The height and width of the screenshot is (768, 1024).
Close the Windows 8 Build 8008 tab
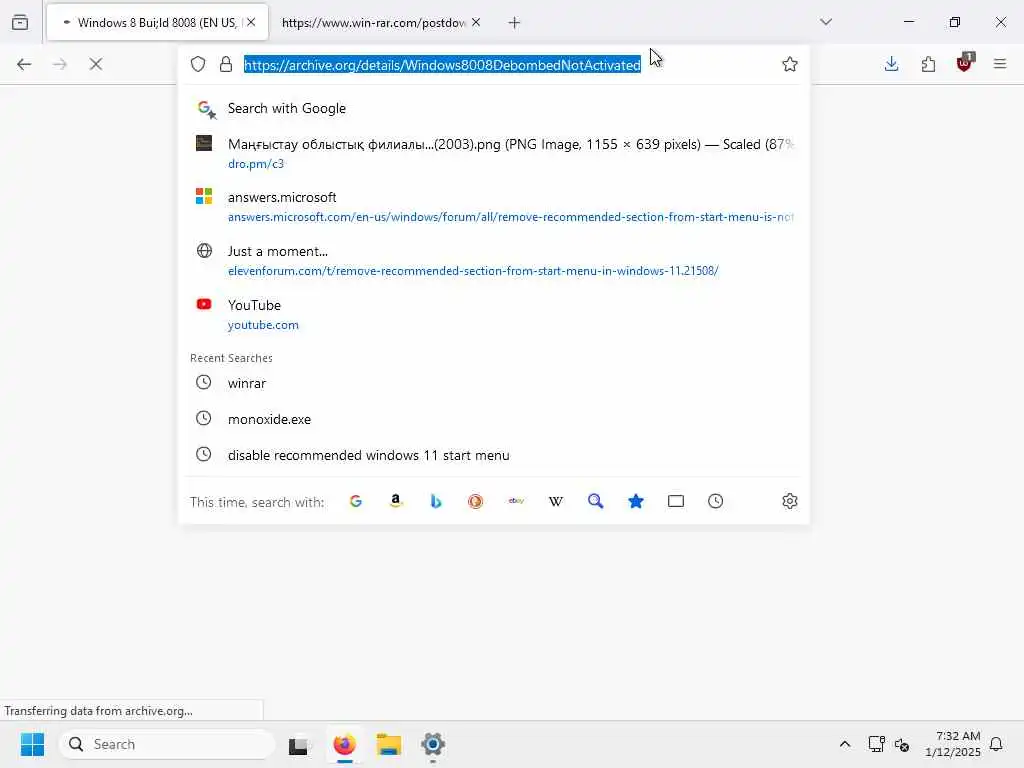pos(251,22)
